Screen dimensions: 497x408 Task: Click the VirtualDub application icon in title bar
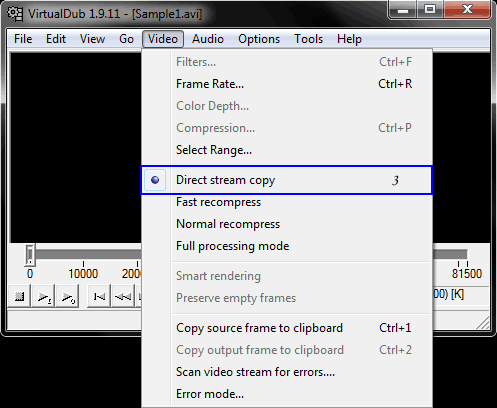click(x=15, y=14)
